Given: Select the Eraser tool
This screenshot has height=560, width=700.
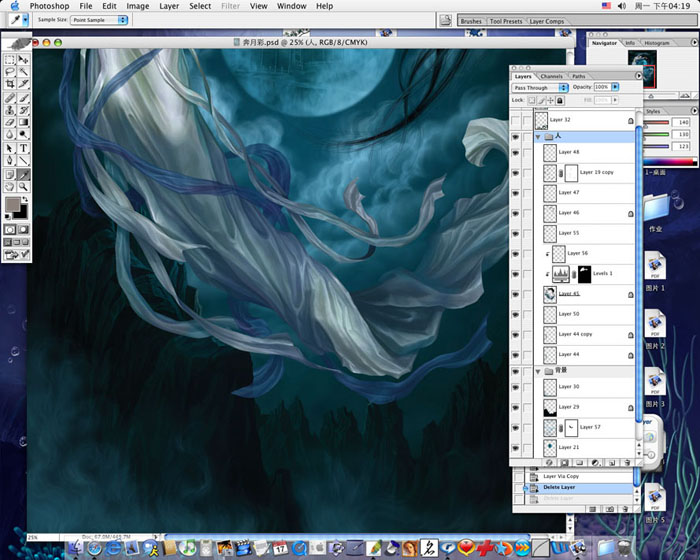Looking at the screenshot, I should point(9,122).
